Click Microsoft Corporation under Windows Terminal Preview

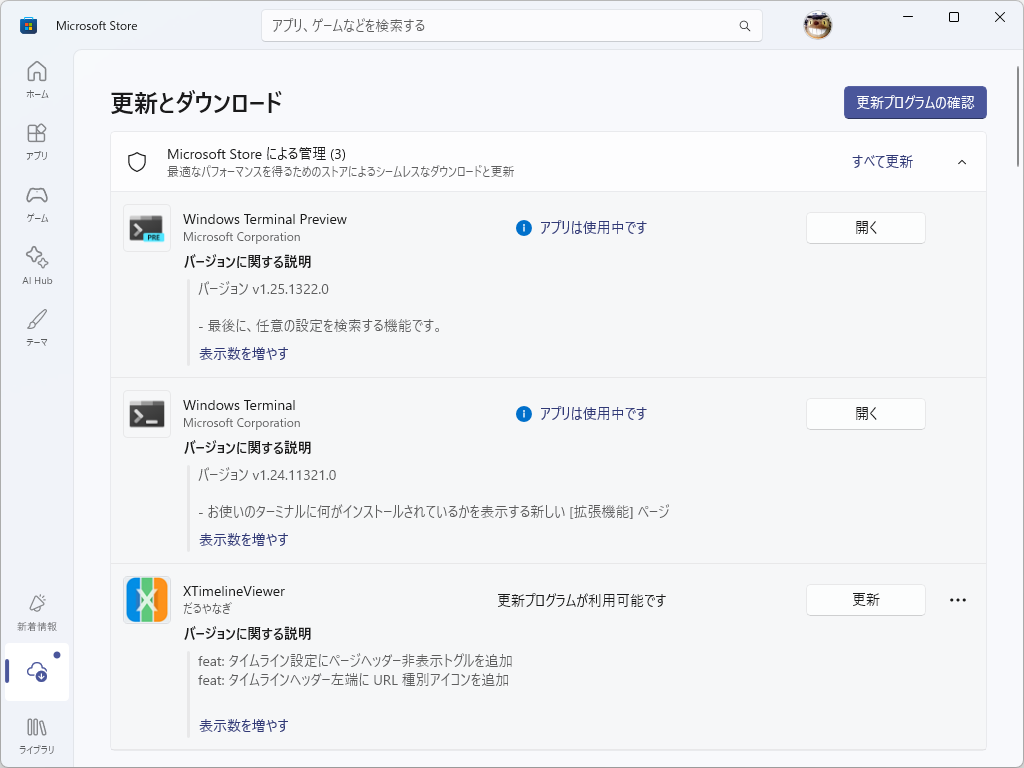[242, 237]
